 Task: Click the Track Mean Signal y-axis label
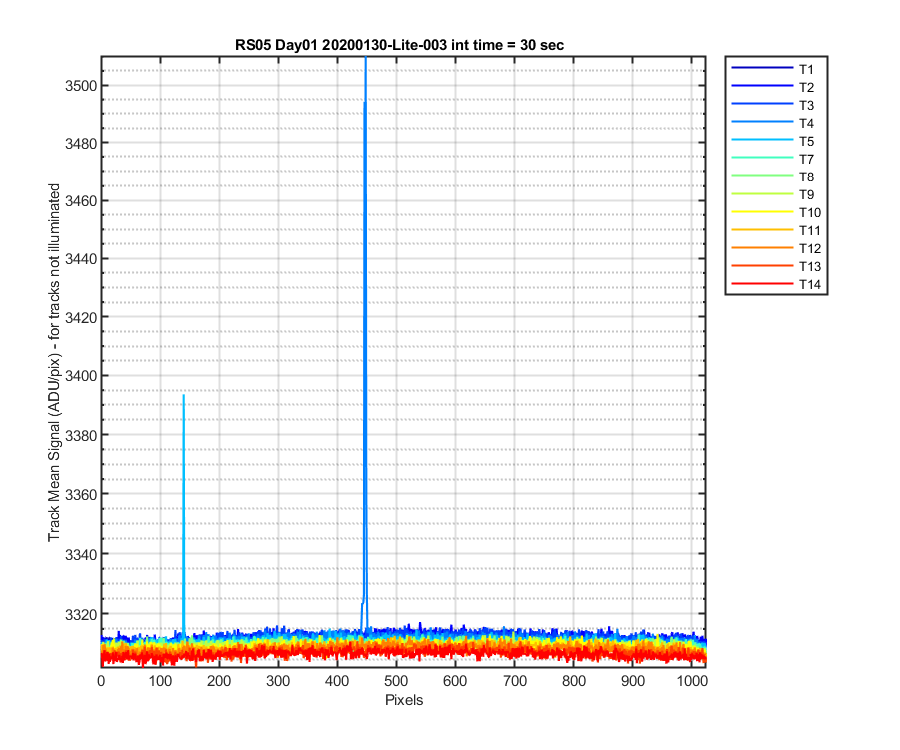(54, 362)
